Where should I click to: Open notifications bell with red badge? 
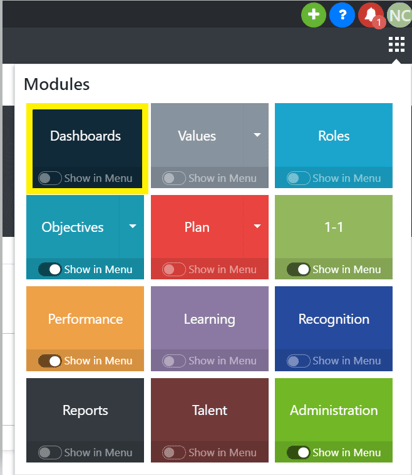371,15
